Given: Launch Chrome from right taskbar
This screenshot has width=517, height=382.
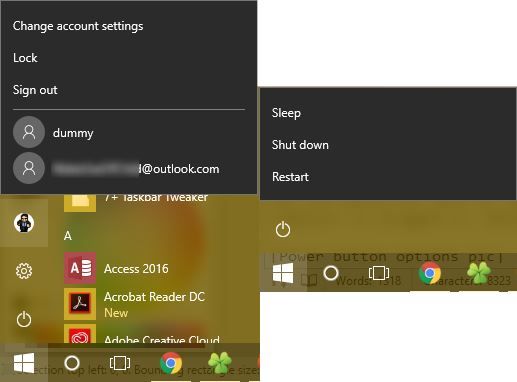Looking at the screenshot, I should tap(430, 273).
